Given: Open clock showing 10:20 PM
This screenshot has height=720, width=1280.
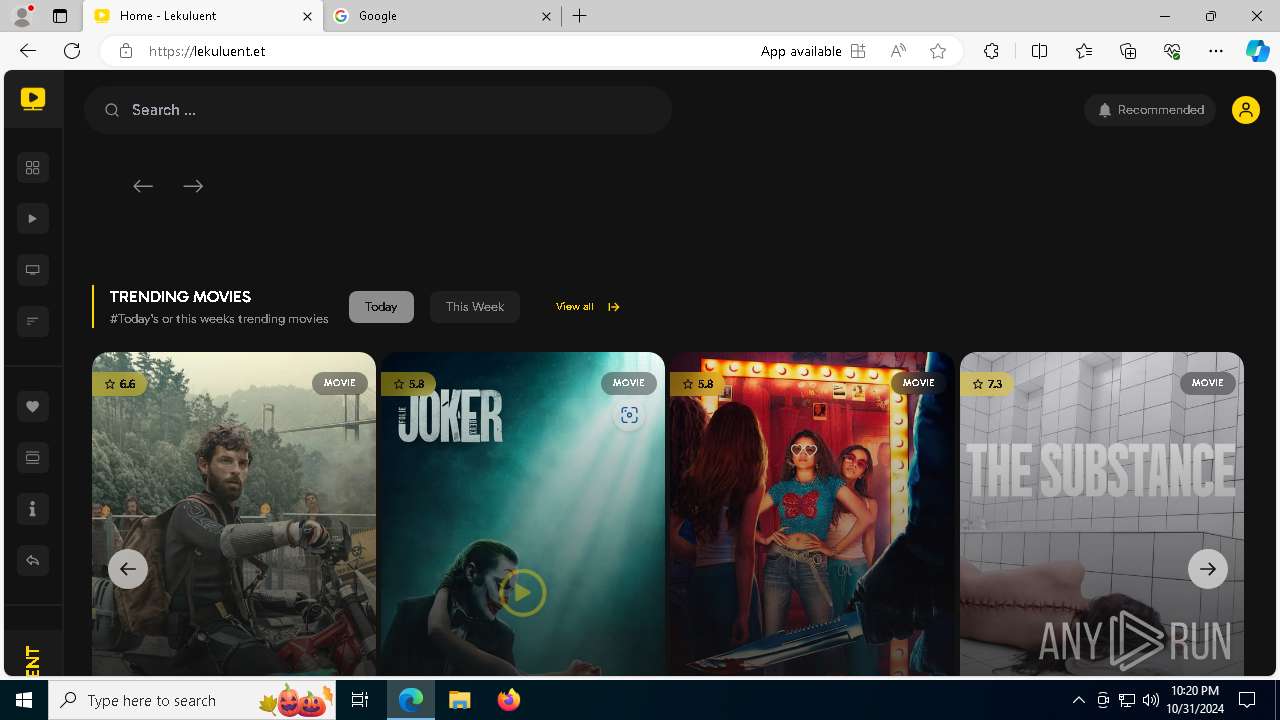Looking at the screenshot, I should [x=1195, y=700].
